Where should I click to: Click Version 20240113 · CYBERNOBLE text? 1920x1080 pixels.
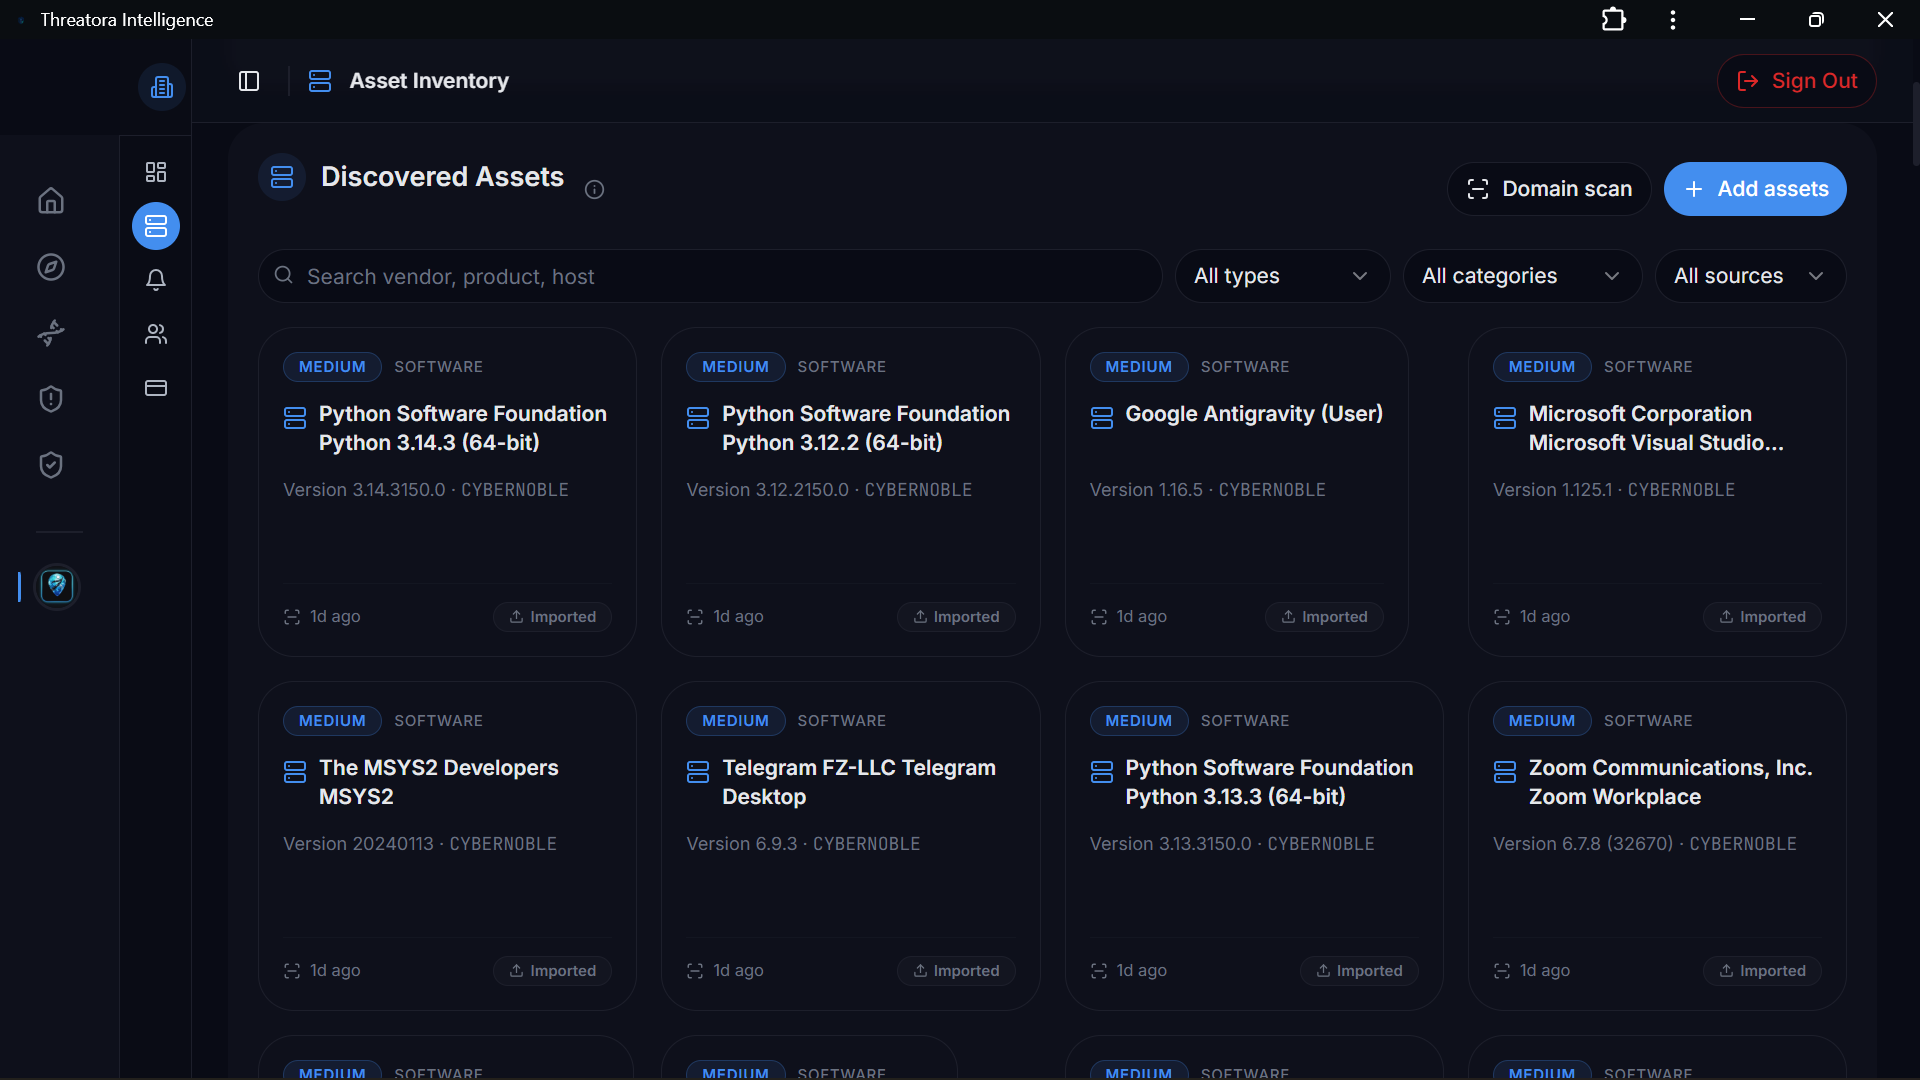pos(420,844)
